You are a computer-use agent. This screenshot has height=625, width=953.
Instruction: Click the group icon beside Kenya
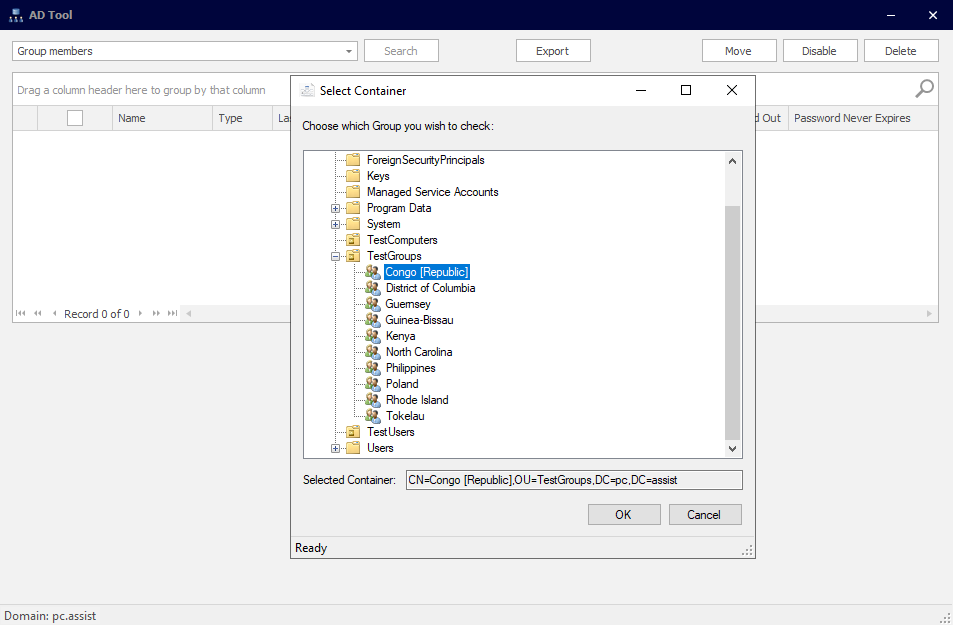372,336
